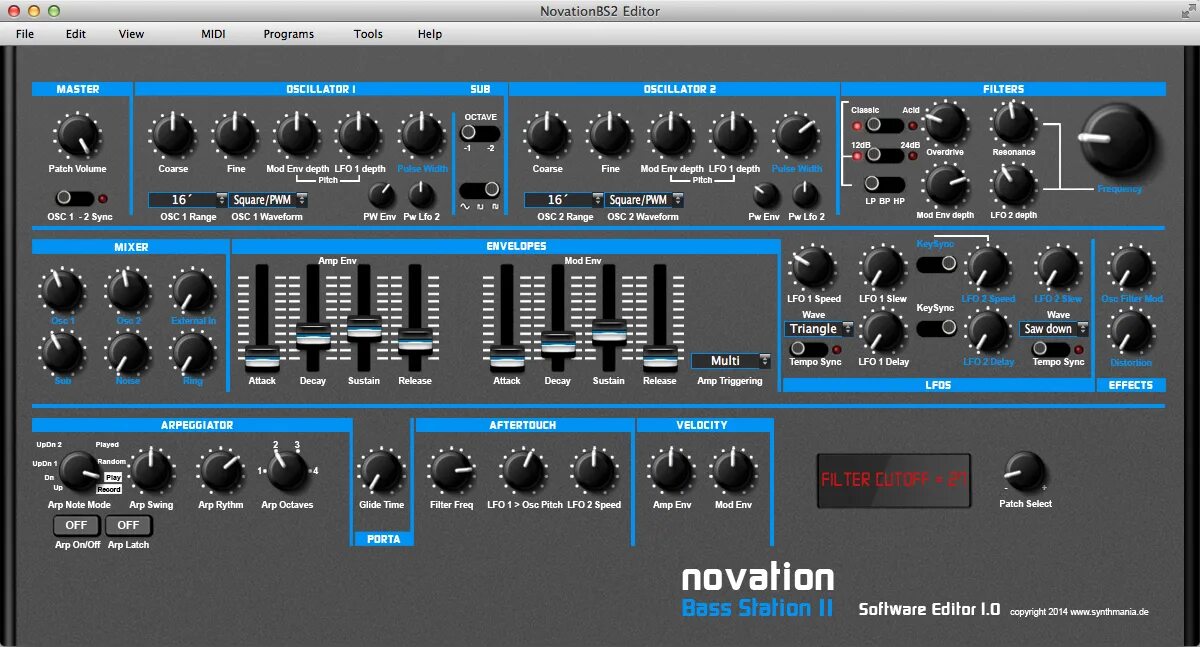The image size is (1200, 647).
Task: Toggle the Classic/Acid filter type switch
Action: point(884,125)
